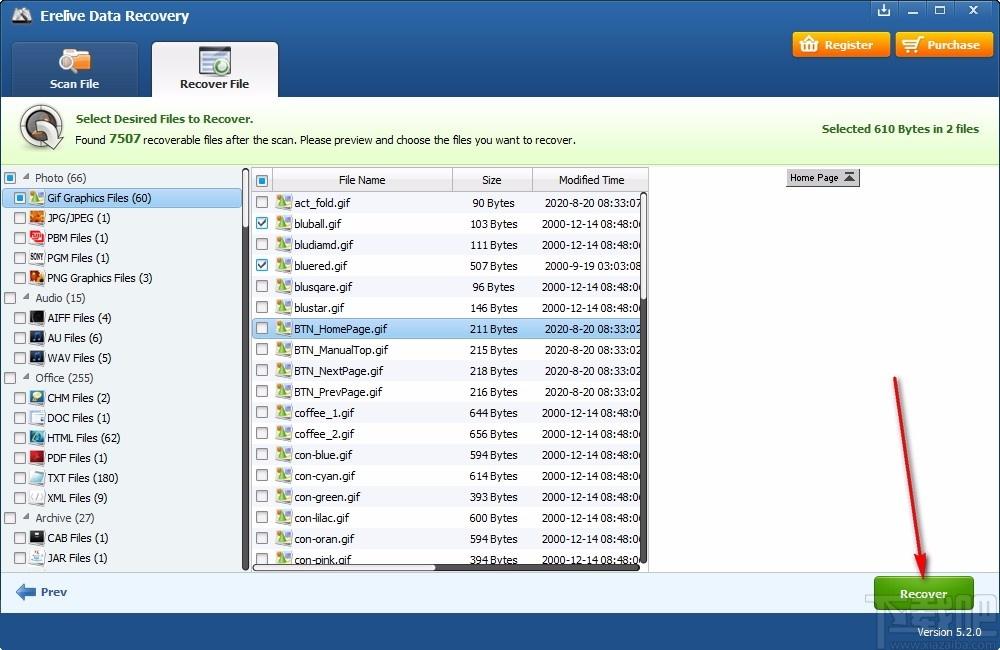The height and width of the screenshot is (650, 1000).
Task: Click the AU Files type icon
Action: (x=37, y=337)
